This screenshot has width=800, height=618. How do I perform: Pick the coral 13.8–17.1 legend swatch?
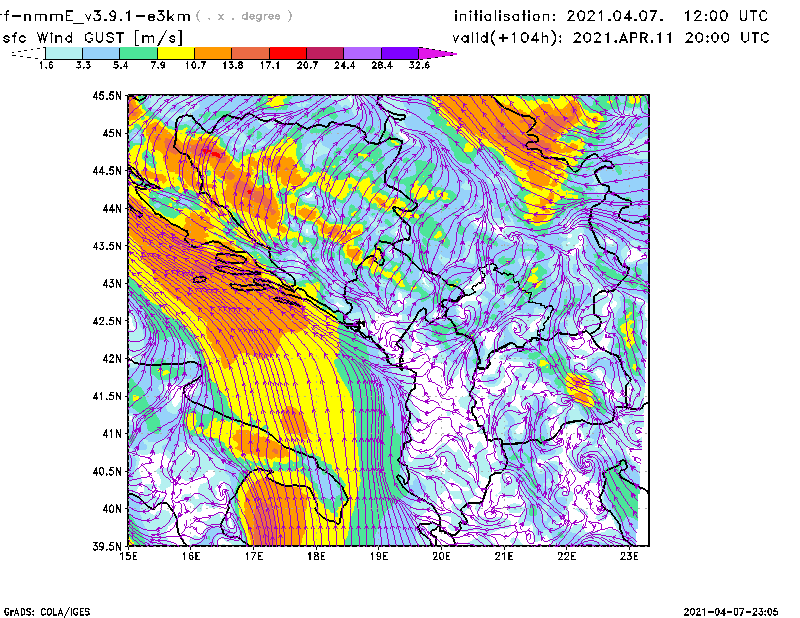pyautogui.click(x=251, y=53)
